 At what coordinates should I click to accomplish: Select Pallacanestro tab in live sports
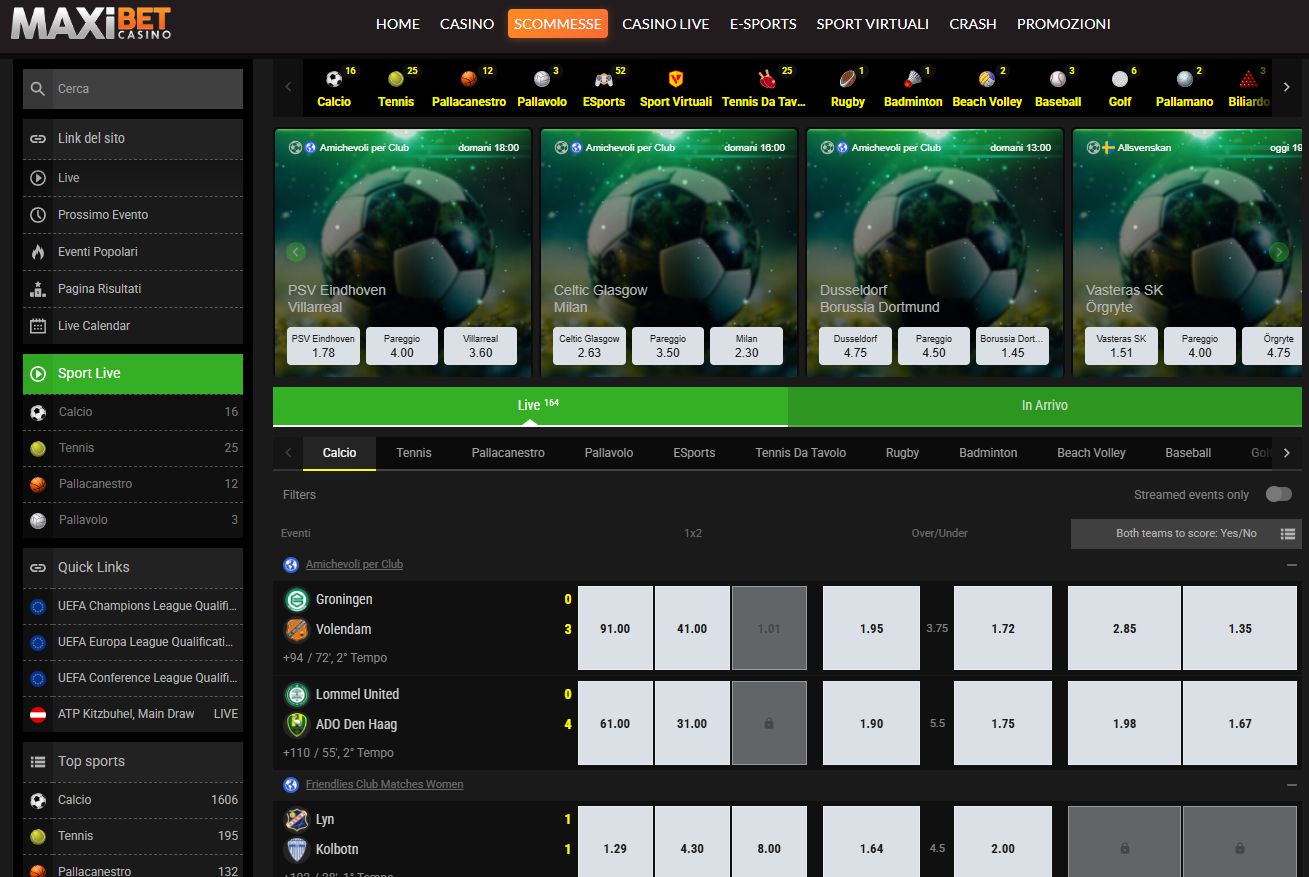508,453
